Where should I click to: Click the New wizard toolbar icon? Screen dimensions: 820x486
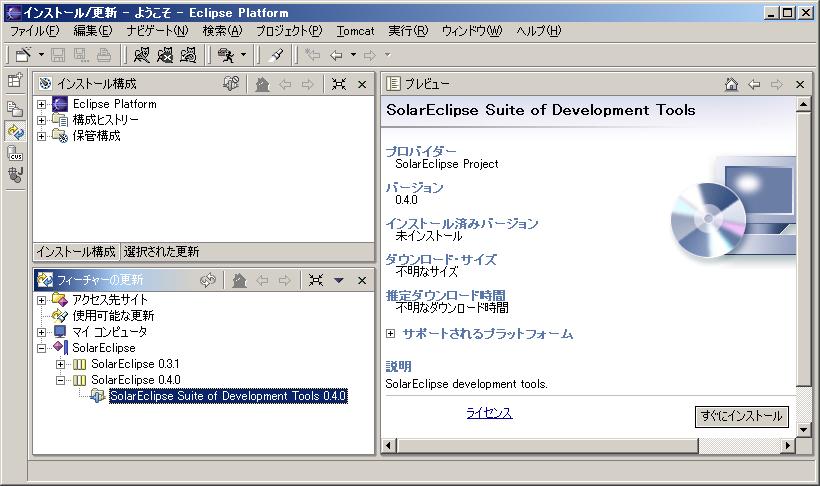click(23, 55)
